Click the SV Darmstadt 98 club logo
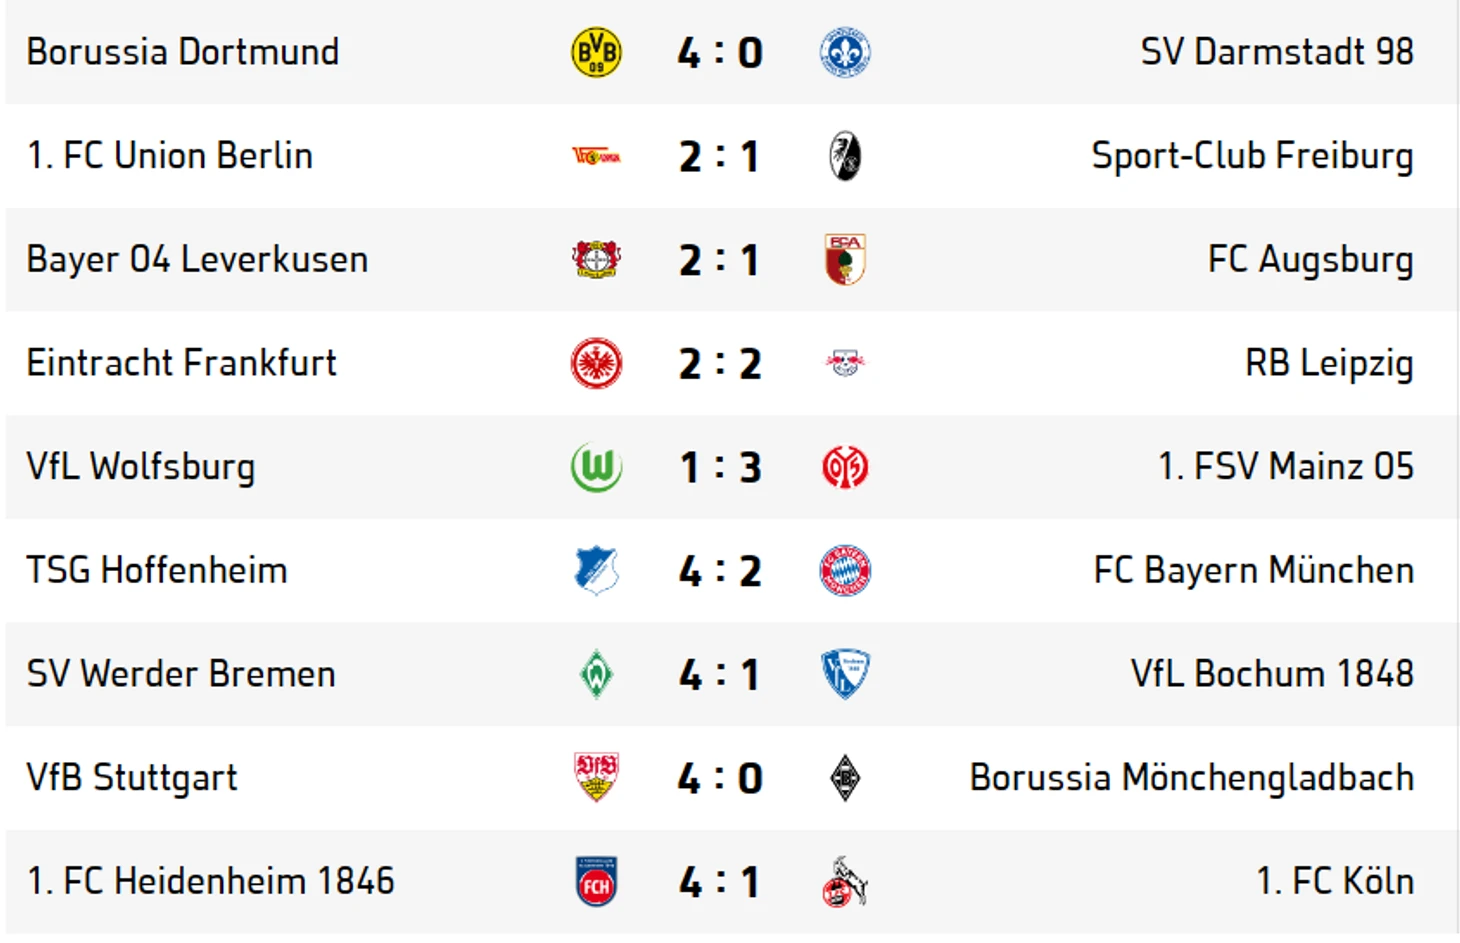 (845, 52)
